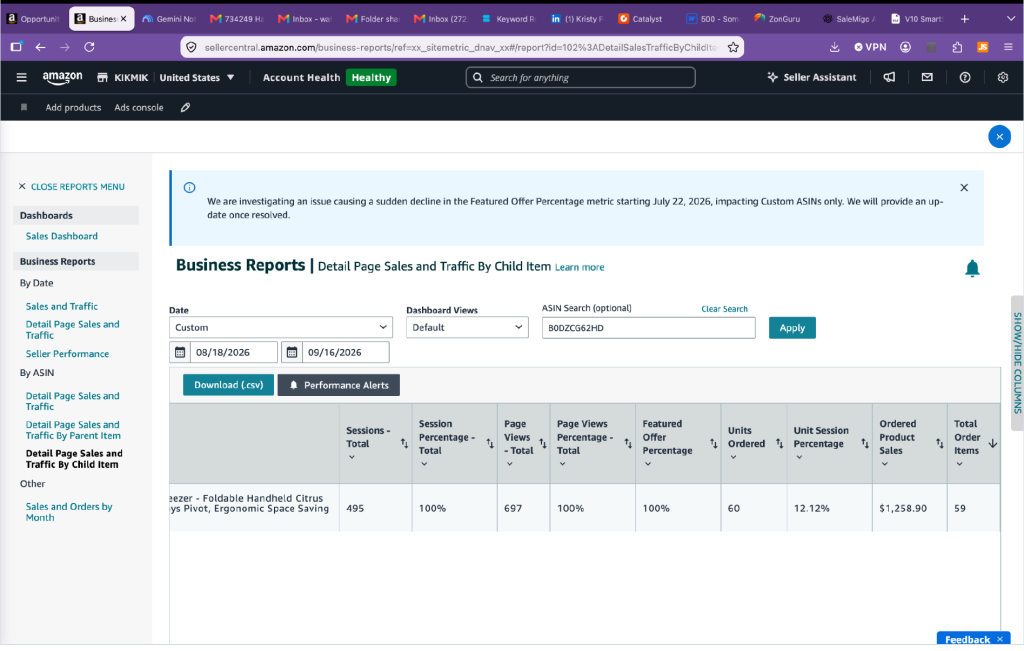The image size is (1024, 651).
Task: Click the Add products link
Action: click(x=73, y=107)
